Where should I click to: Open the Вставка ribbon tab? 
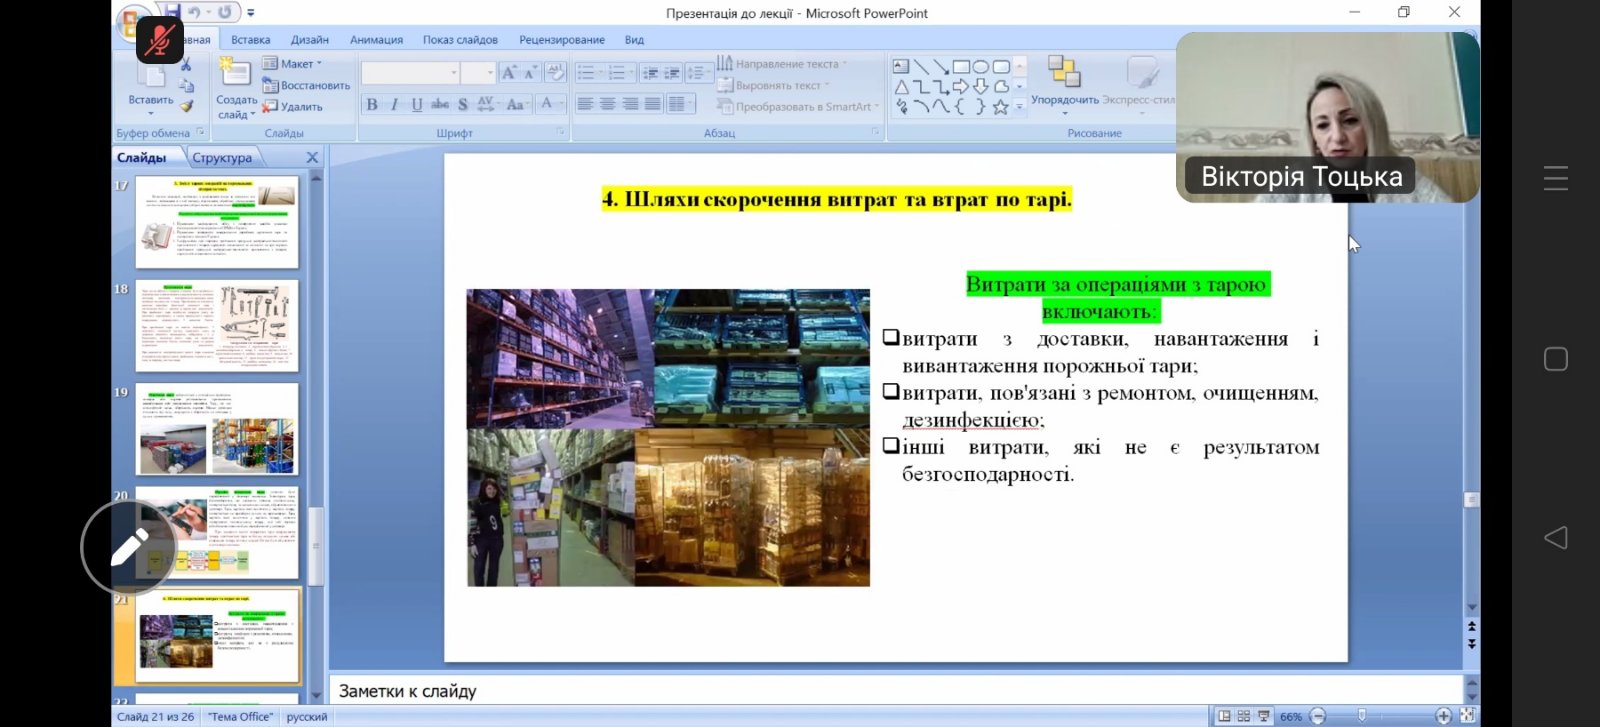250,40
